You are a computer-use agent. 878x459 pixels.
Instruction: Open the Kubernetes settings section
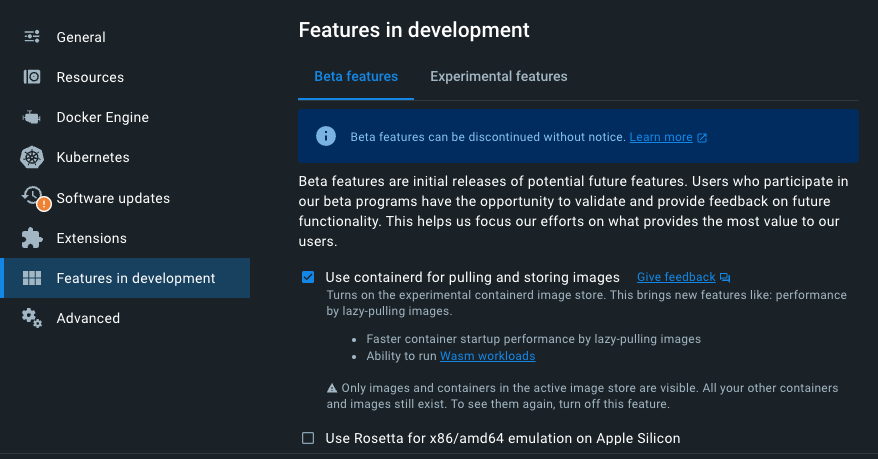pyautogui.click(x=93, y=157)
